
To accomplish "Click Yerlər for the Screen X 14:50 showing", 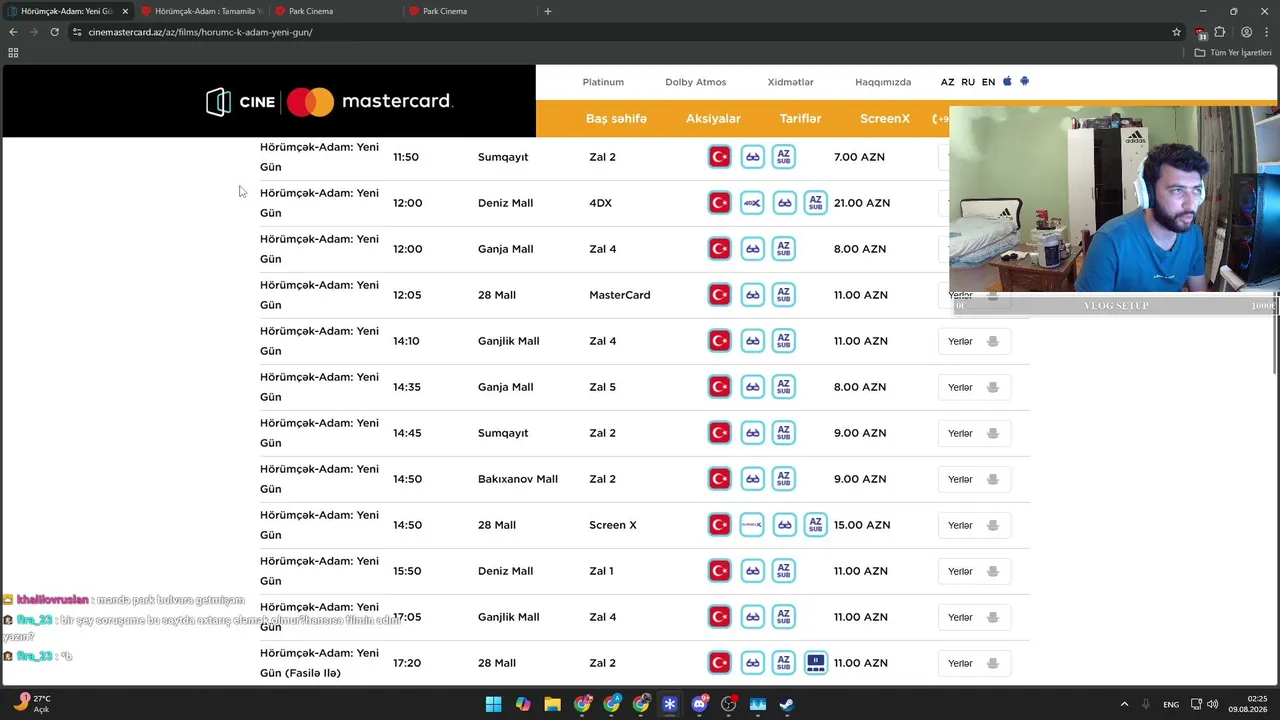I will point(974,525).
